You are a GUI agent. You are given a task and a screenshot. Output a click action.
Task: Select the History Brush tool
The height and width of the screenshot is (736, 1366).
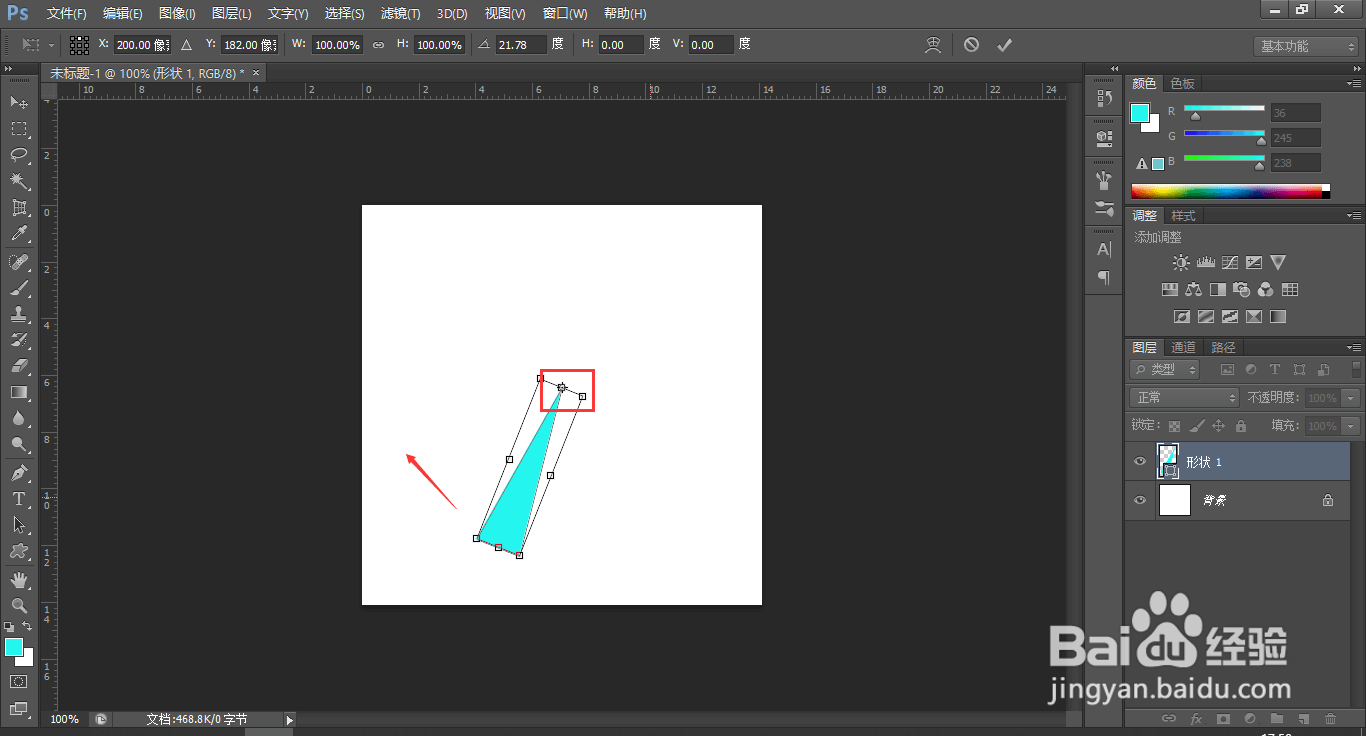[18, 340]
